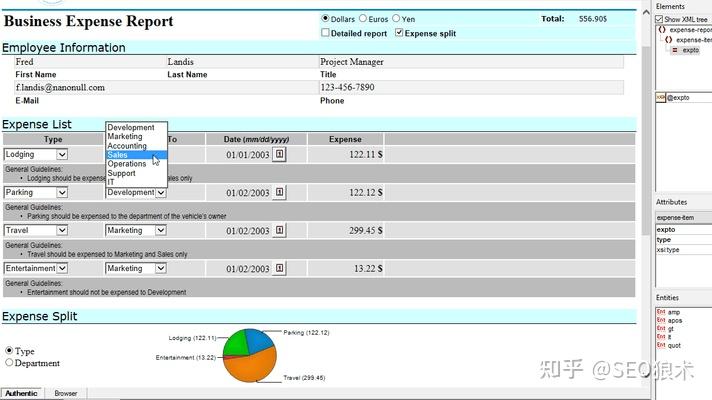Click the quot entity icon
This screenshot has height=400, width=712.
[x=661, y=345]
